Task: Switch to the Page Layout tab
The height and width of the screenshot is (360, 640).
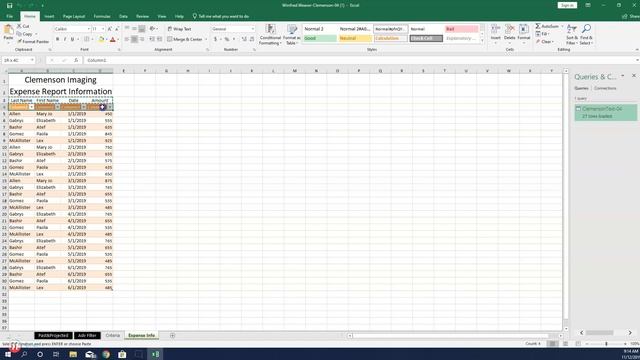Action: [74, 16]
